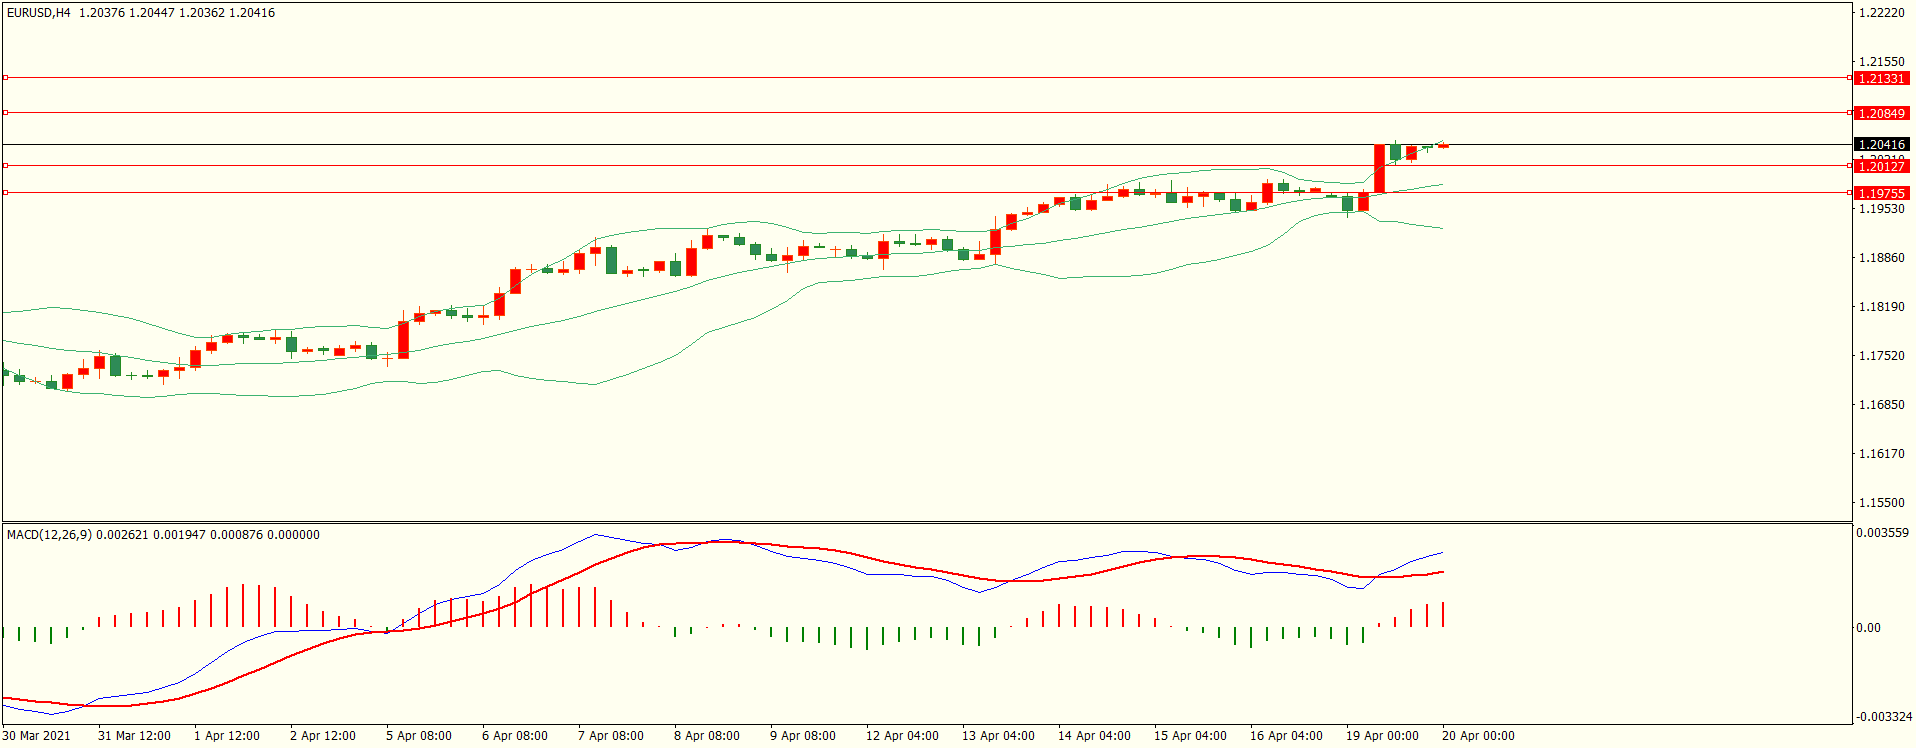Click the MACD 0.00 zero level label
Screen dimensions: 1916x748
click(x=1868, y=628)
